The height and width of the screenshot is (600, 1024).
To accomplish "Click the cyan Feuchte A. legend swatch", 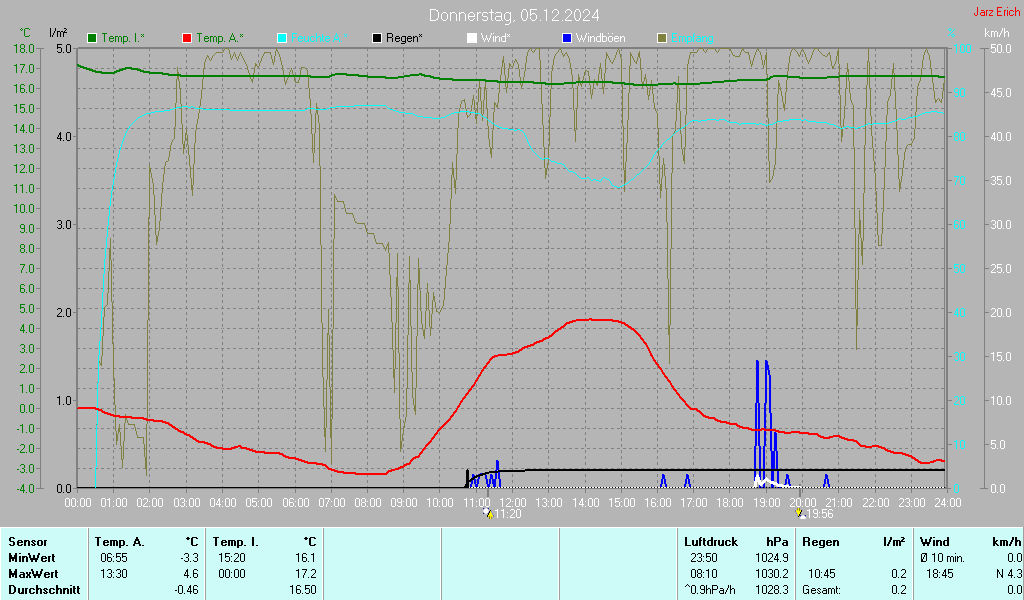I will click(281, 39).
